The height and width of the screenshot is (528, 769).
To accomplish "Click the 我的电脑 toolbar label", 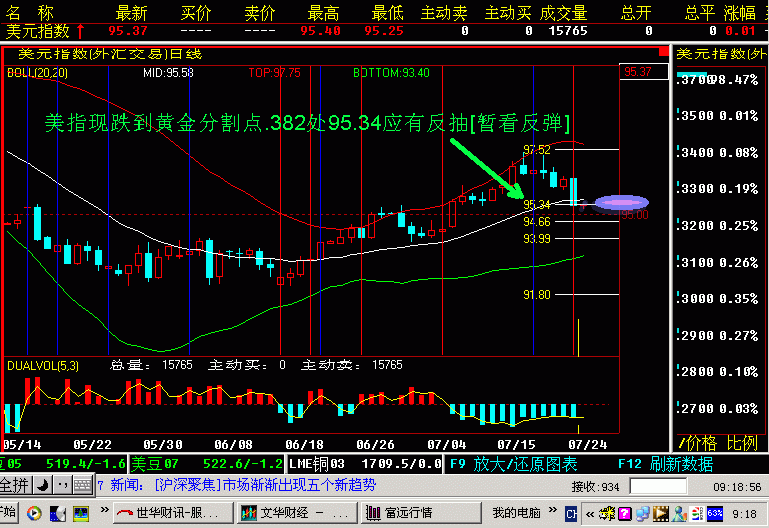I will click(x=516, y=513).
